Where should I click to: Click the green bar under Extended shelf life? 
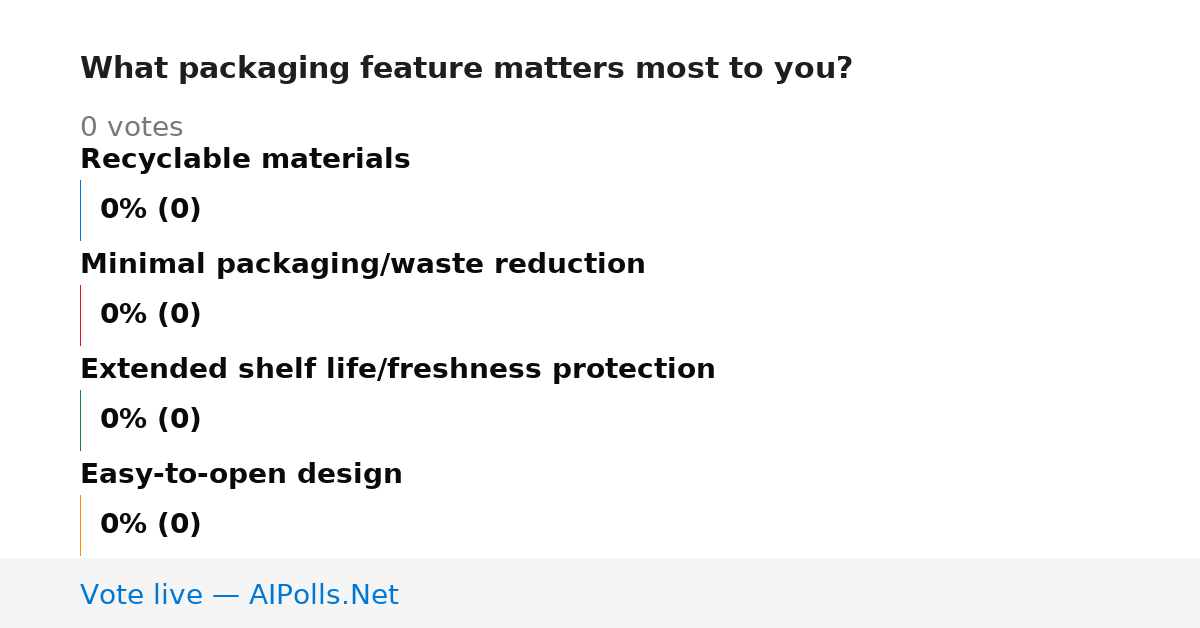click(80, 420)
